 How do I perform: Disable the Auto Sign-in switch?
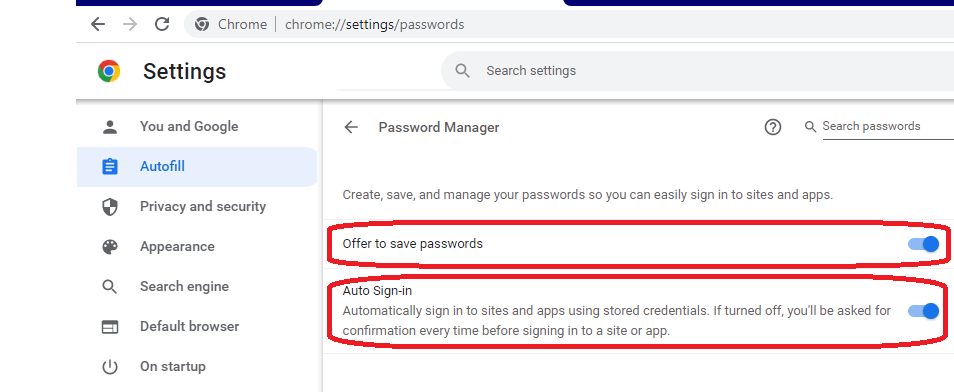924,311
